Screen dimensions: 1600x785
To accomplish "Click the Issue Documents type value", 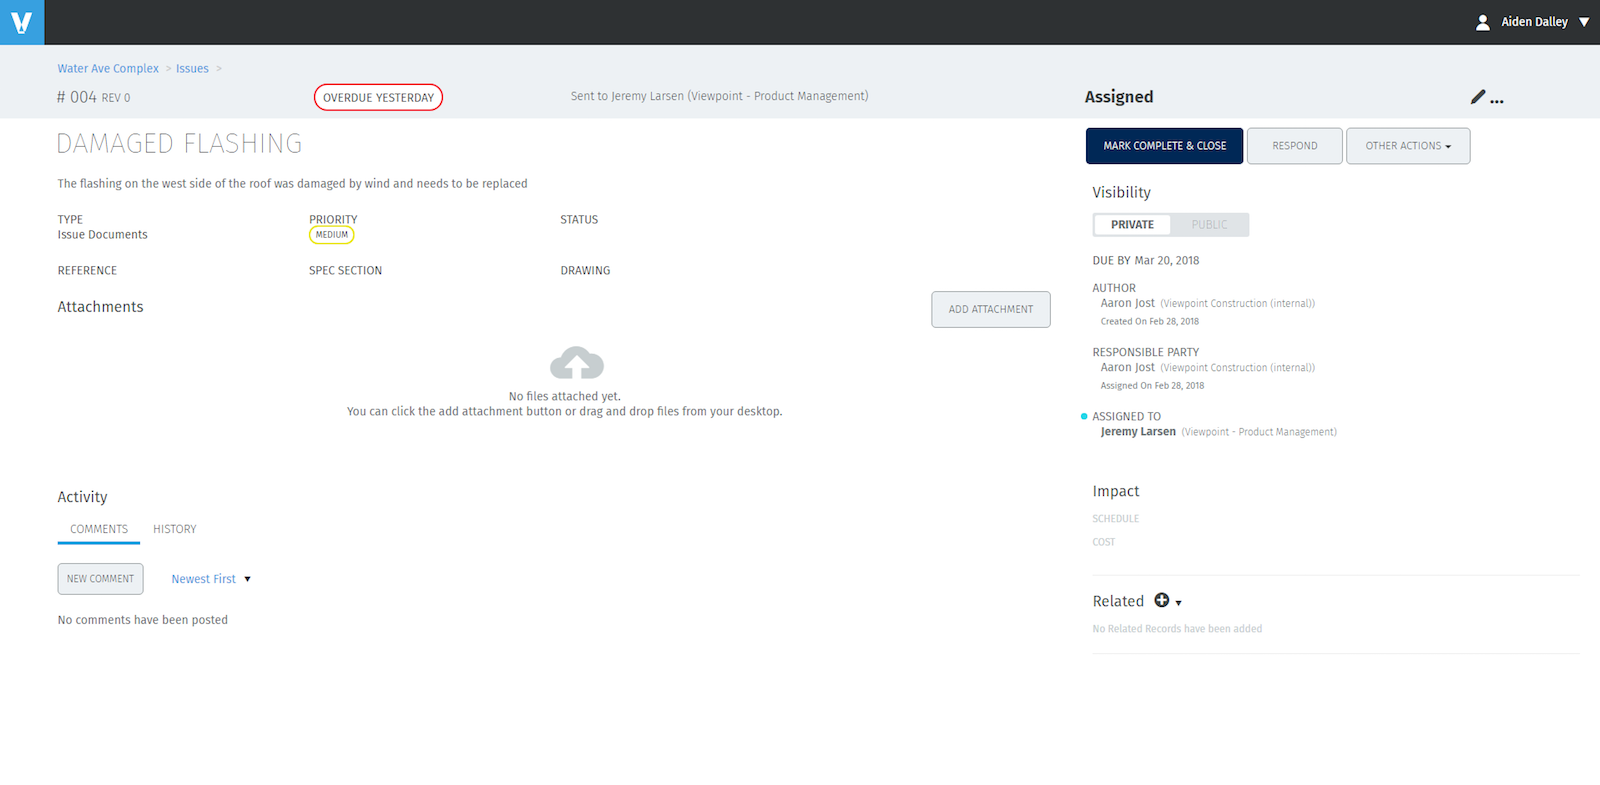I will pyautogui.click(x=102, y=235).
